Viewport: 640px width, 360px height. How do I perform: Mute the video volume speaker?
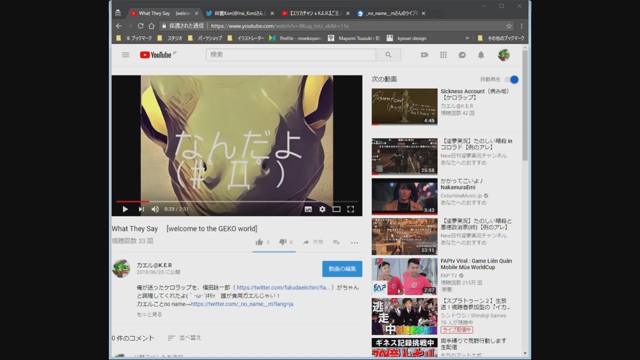coord(155,209)
